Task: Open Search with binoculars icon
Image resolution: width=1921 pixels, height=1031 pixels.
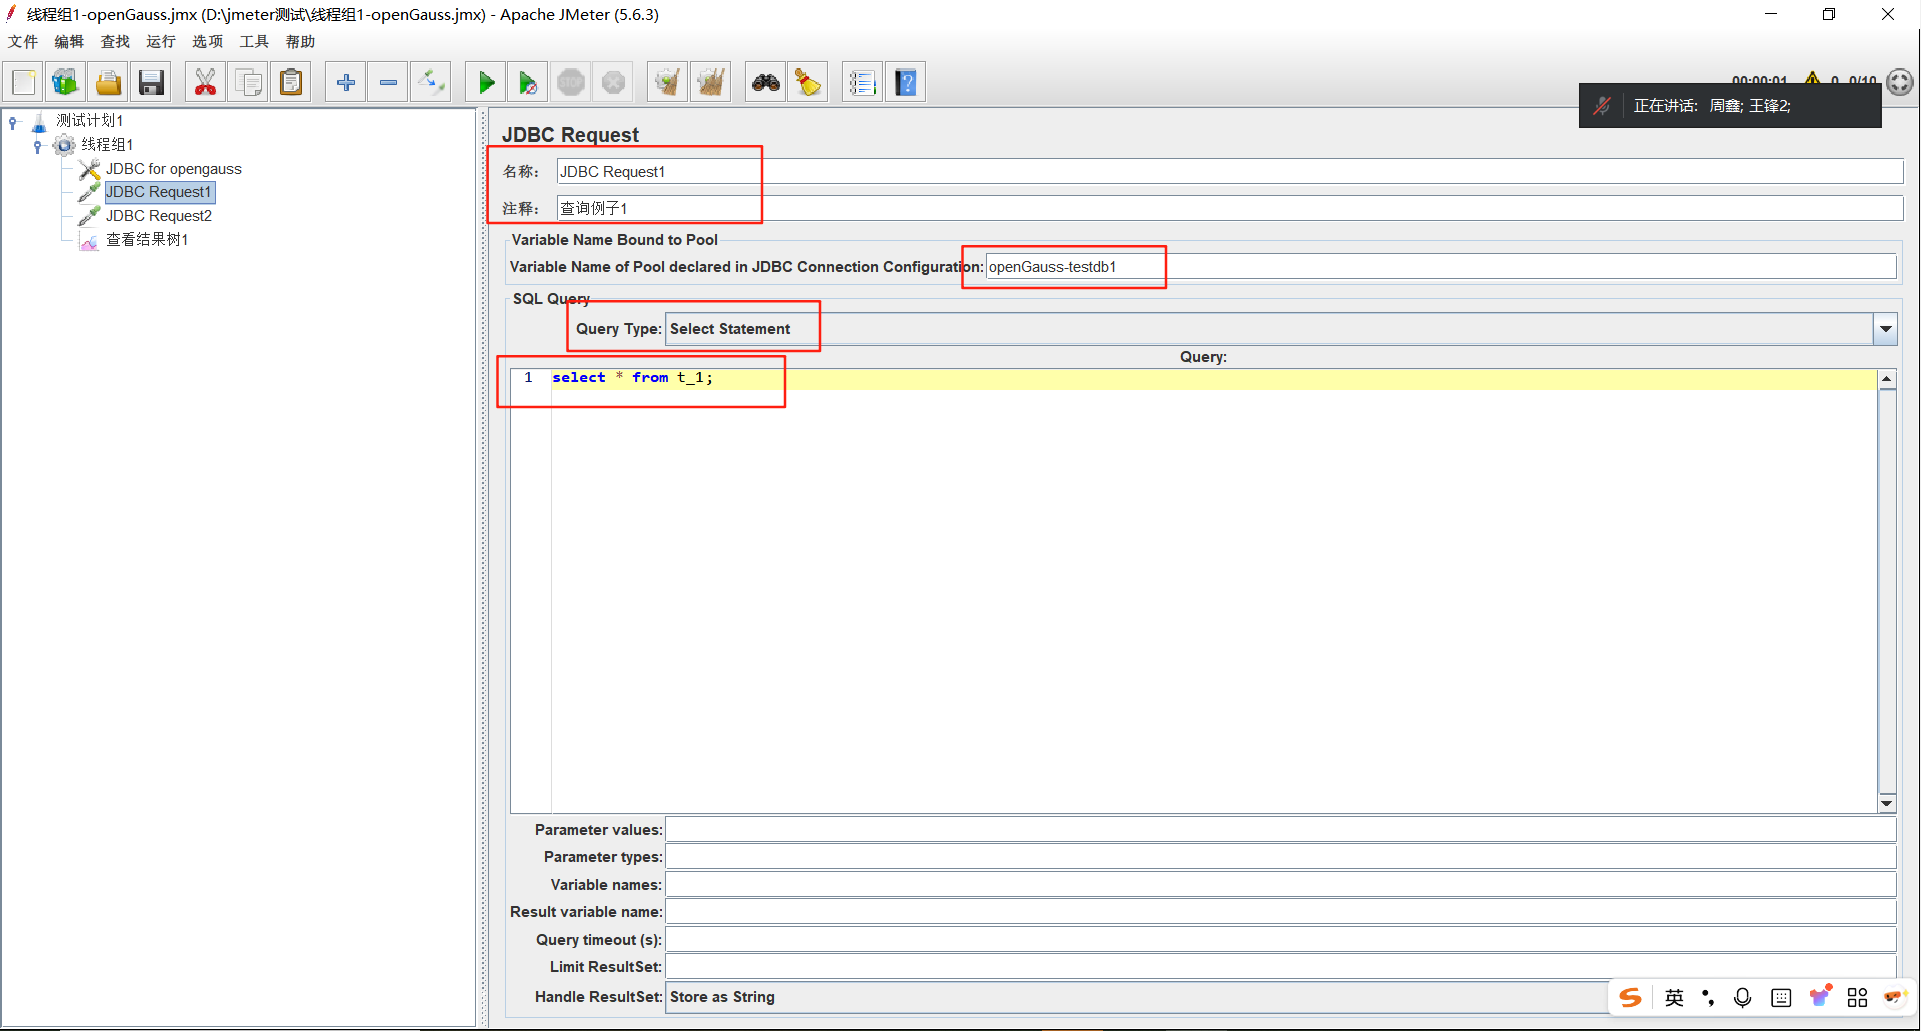Action: [766, 82]
